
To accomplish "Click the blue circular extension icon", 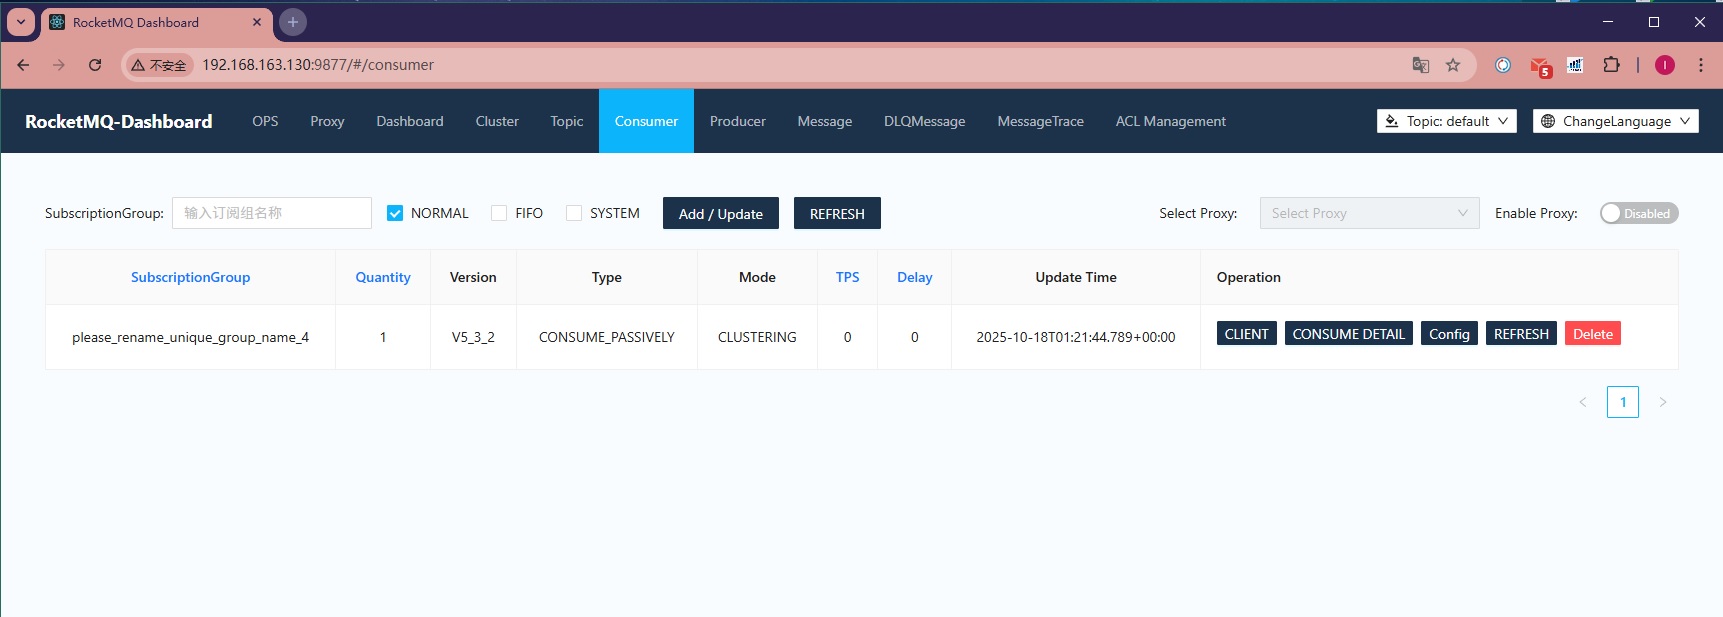I will (x=1502, y=65).
